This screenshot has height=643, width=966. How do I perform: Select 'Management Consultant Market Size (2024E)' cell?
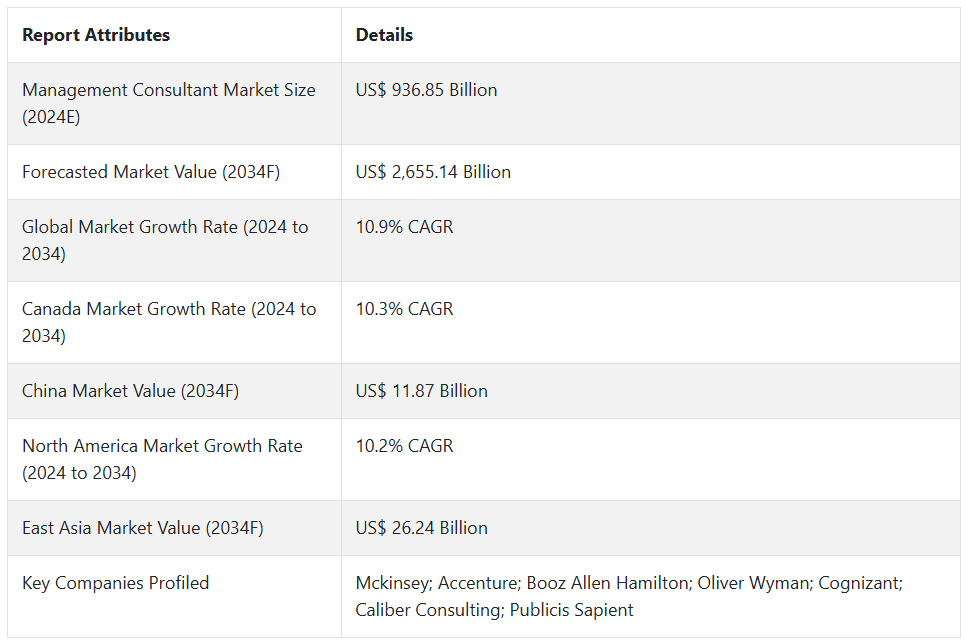168,103
